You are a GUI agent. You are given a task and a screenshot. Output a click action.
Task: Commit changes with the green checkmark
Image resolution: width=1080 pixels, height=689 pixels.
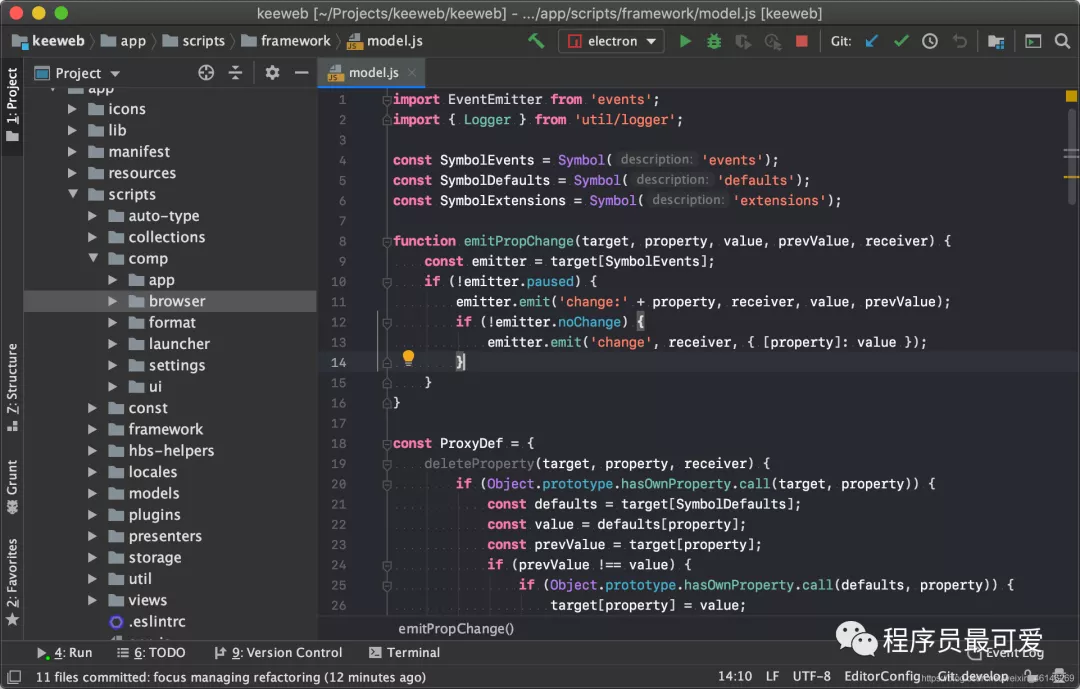point(901,41)
